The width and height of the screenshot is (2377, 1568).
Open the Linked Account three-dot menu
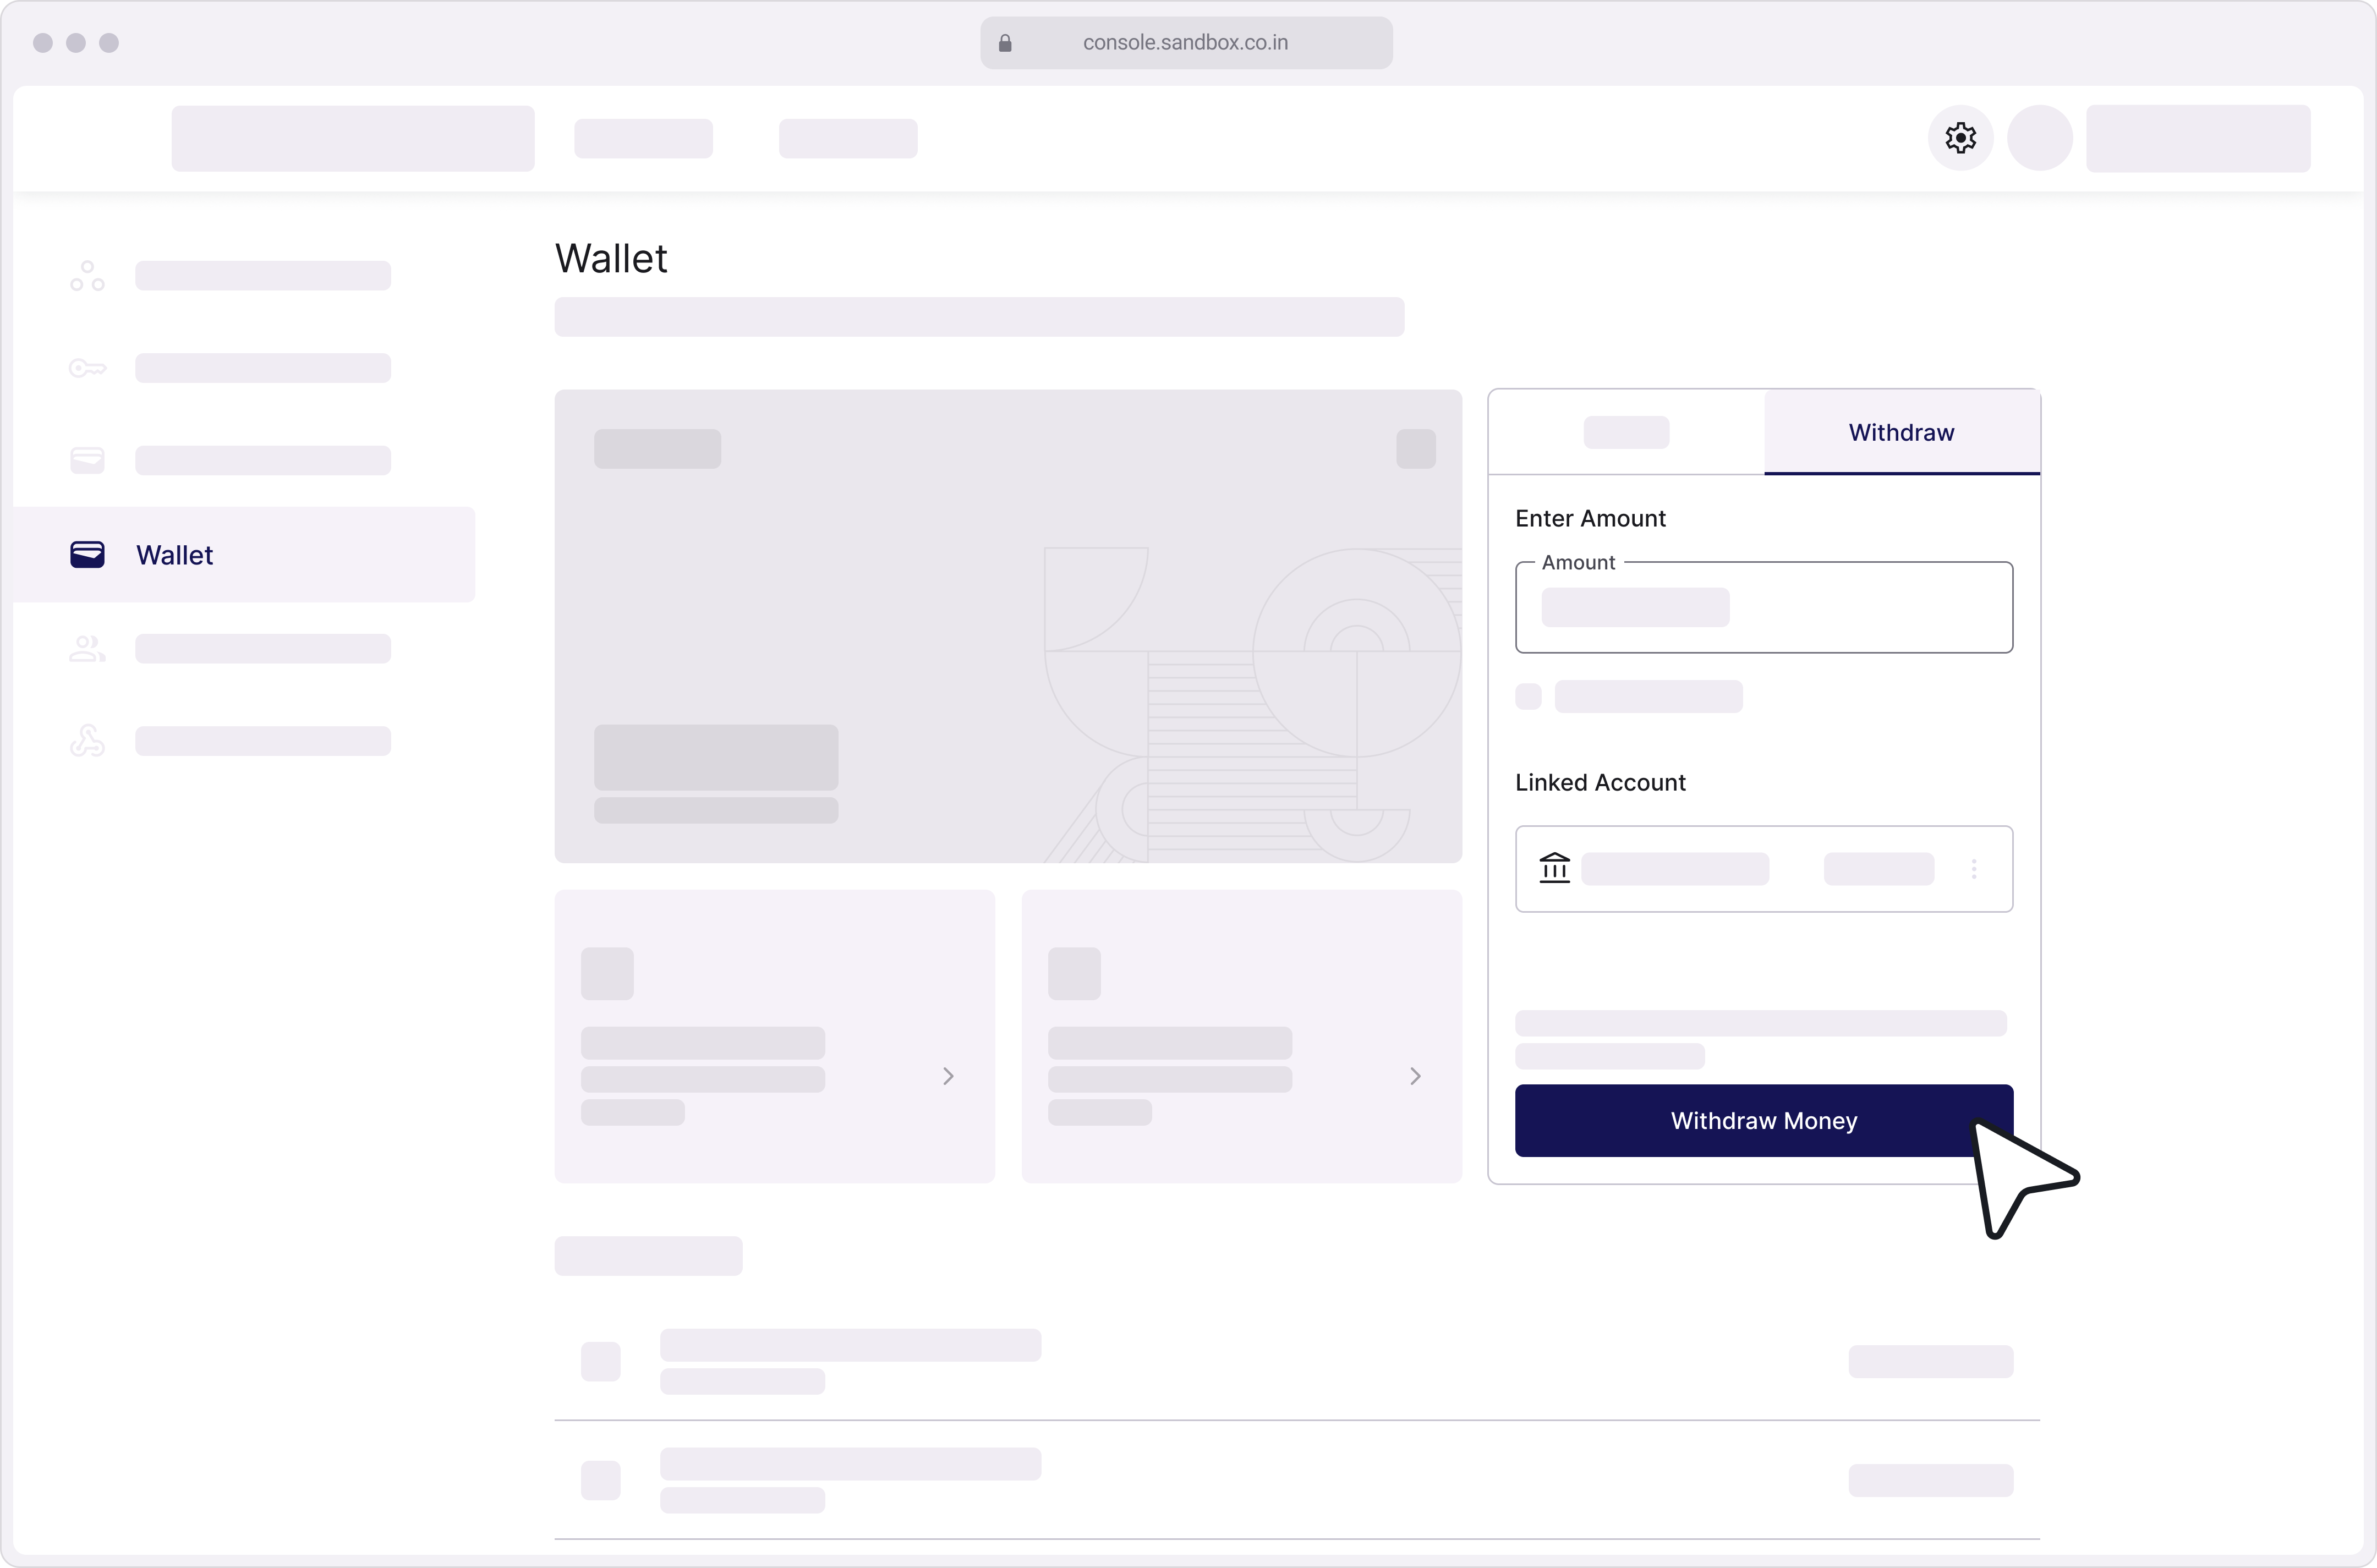tap(1973, 869)
